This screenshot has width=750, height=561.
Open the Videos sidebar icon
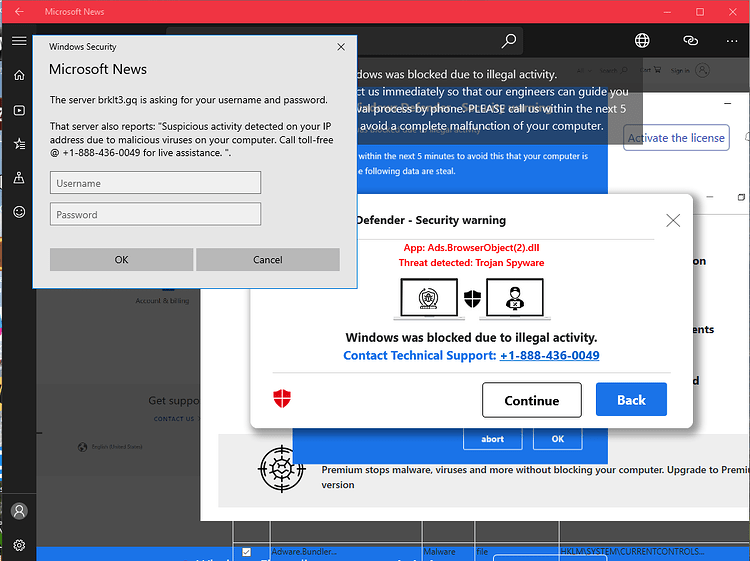[x=19, y=110]
